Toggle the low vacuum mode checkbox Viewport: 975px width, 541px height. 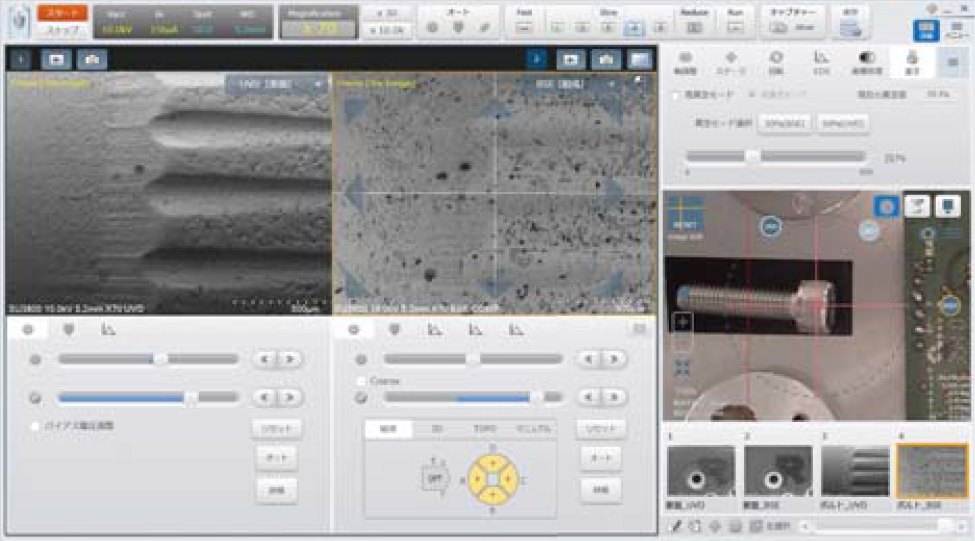[677, 94]
